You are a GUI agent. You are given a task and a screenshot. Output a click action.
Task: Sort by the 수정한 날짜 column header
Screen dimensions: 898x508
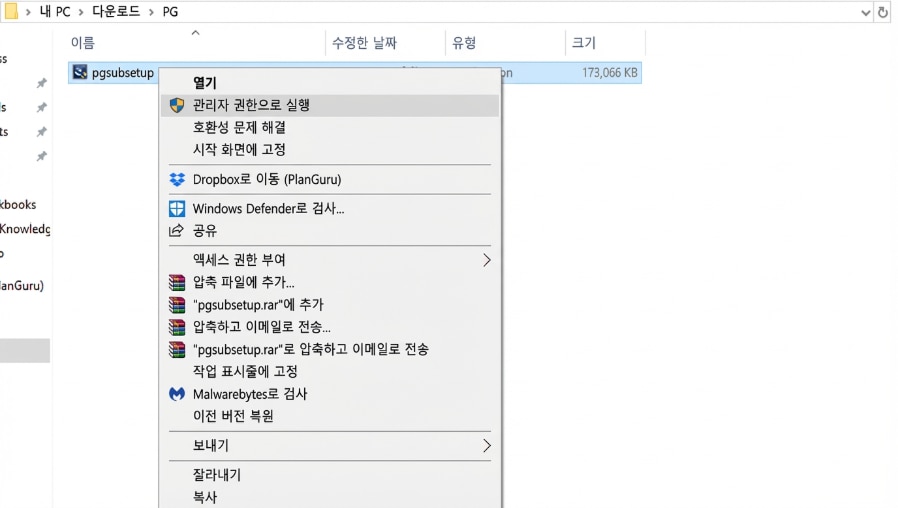coord(364,42)
